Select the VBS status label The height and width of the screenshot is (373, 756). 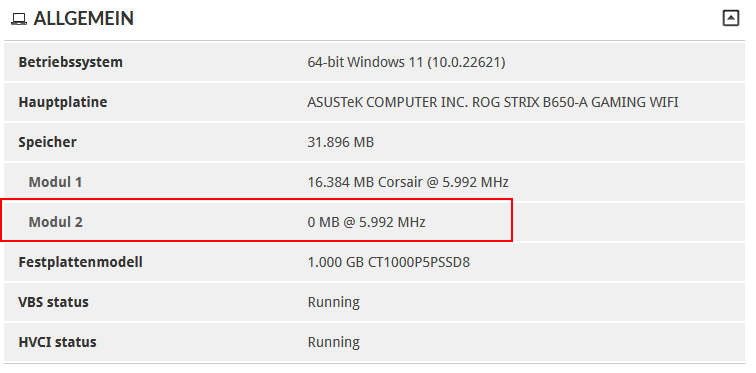point(54,302)
